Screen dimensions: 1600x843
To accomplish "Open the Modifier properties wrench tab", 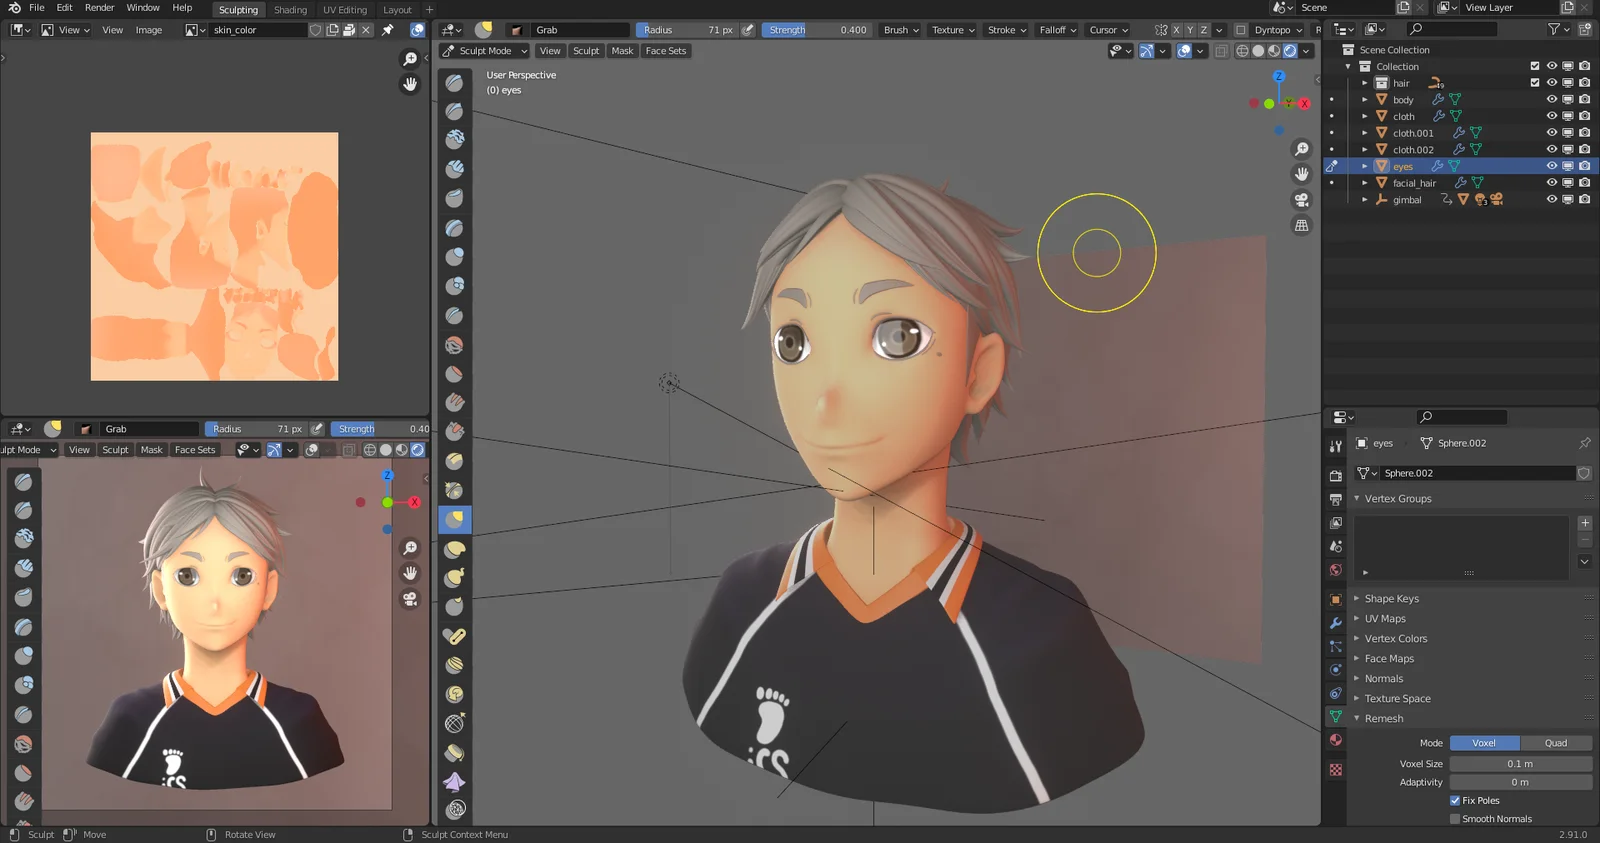I will point(1336,623).
